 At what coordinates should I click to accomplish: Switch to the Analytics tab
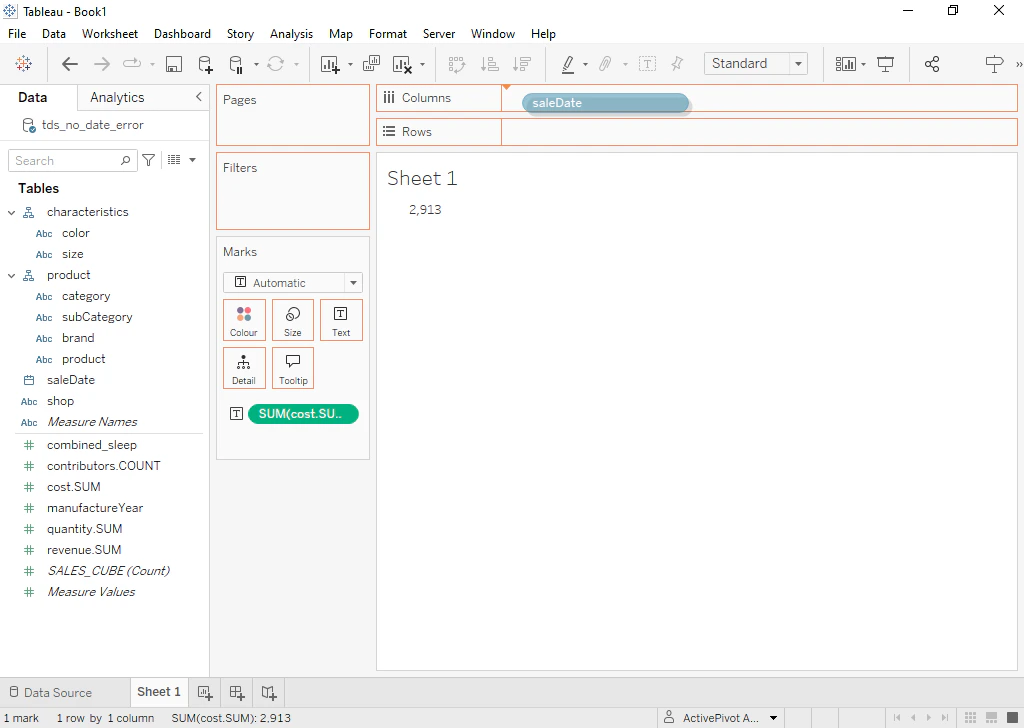[x=117, y=97]
